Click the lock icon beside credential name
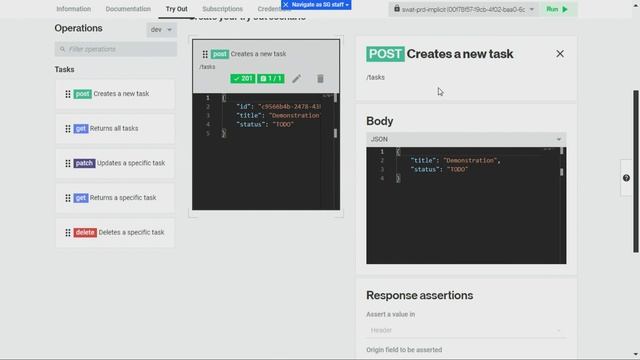Screen dimensions: 640x360 tap(397, 8)
